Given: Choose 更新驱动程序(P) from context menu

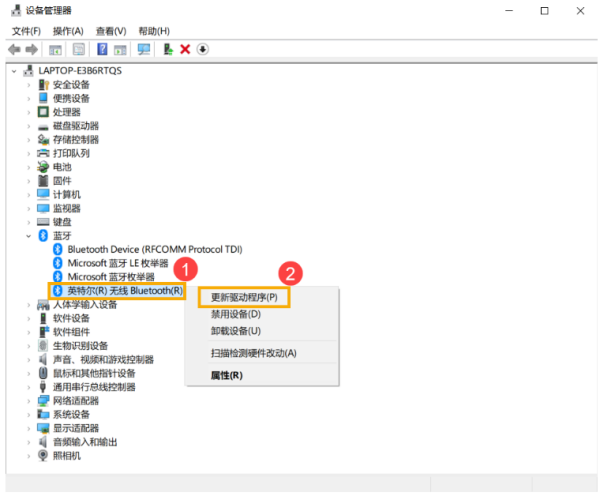Looking at the screenshot, I should [244, 297].
